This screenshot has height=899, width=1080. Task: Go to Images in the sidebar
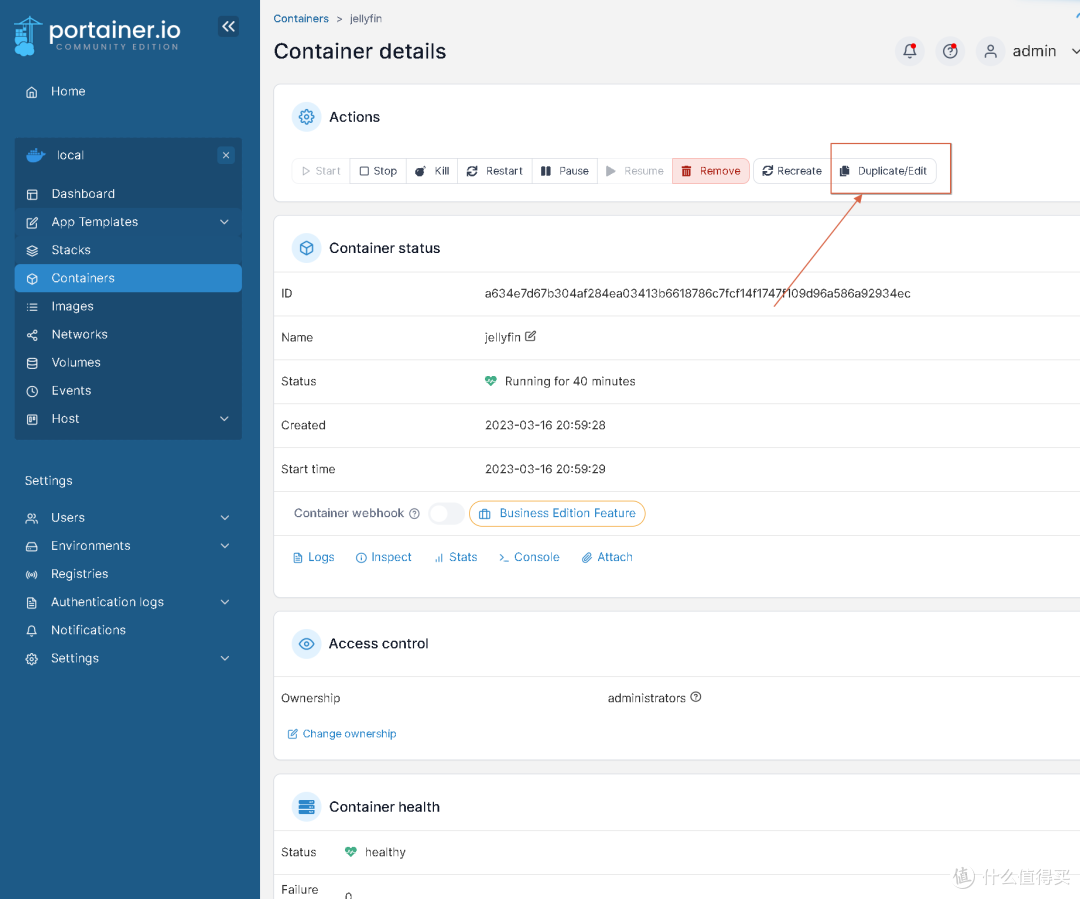tap(72, 306)
